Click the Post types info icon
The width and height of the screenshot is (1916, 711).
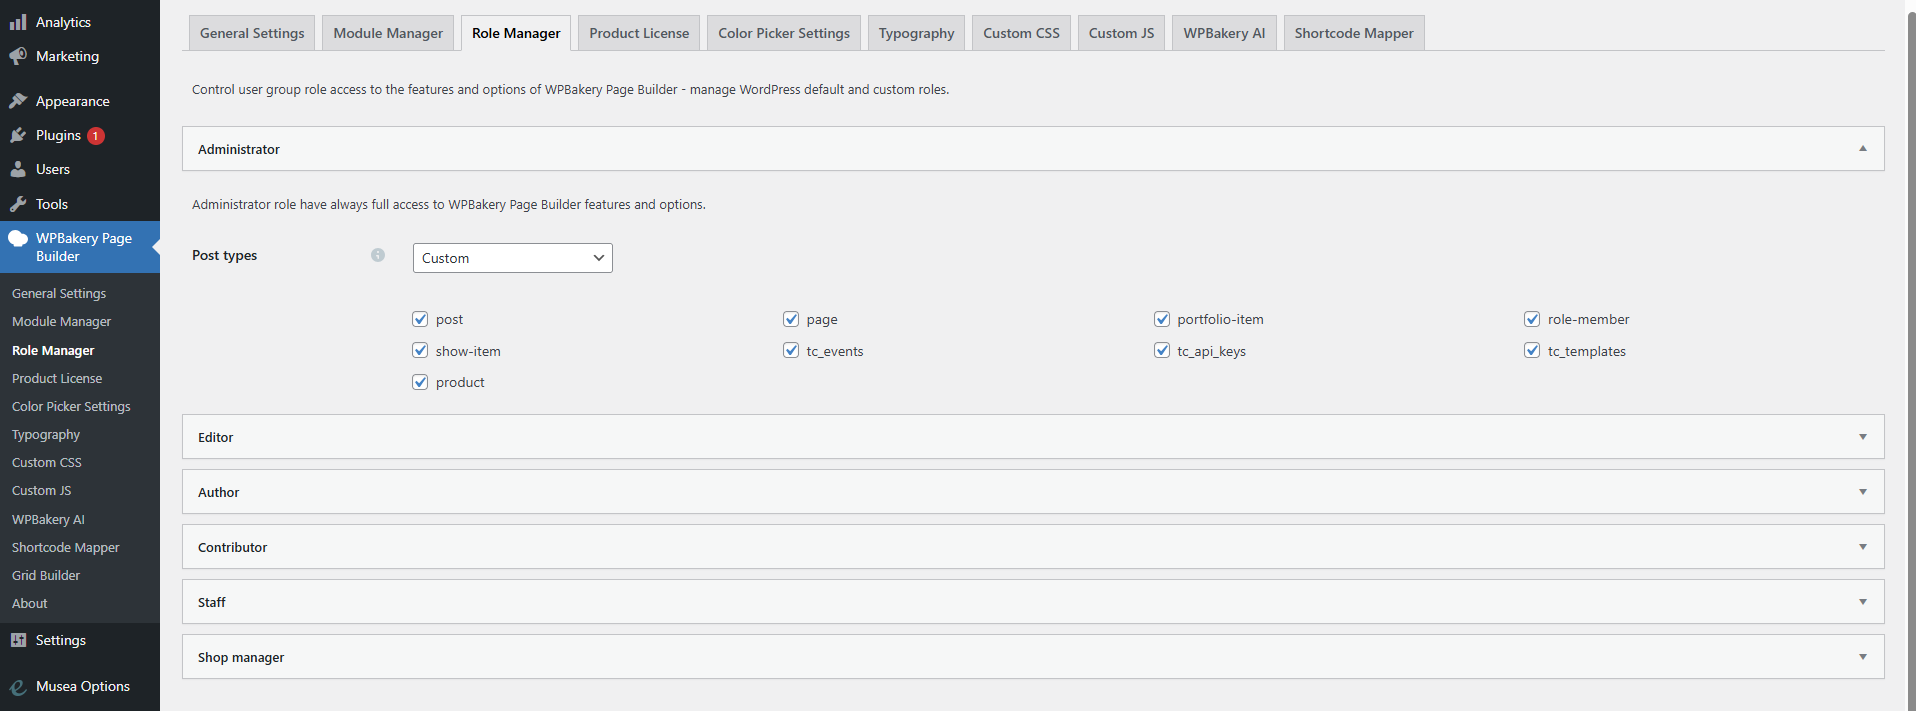(x=378, y=255)
